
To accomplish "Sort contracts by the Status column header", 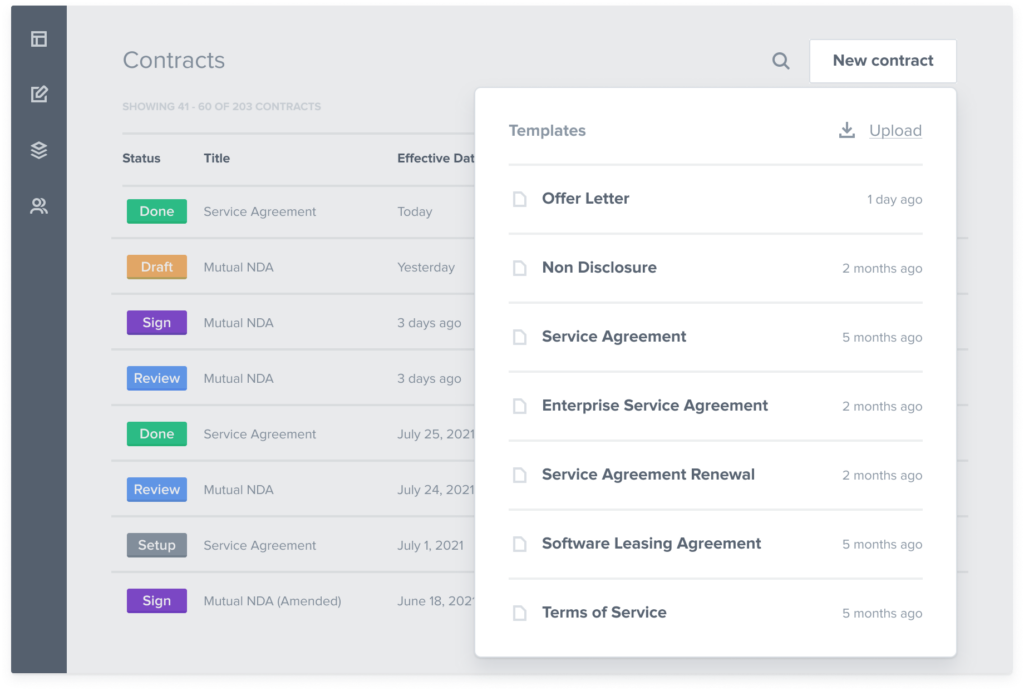I will [x=141, y=158].
